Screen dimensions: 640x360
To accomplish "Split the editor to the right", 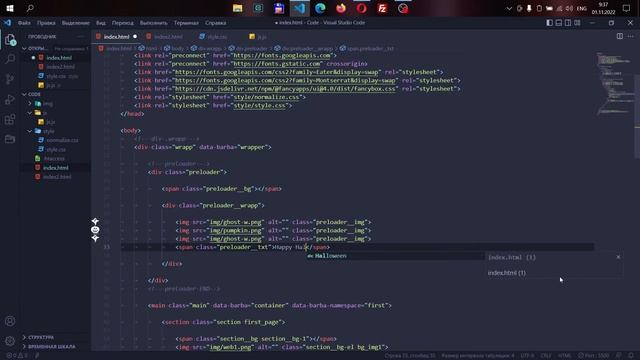I will pyautogui.click(x=620, y=36).
